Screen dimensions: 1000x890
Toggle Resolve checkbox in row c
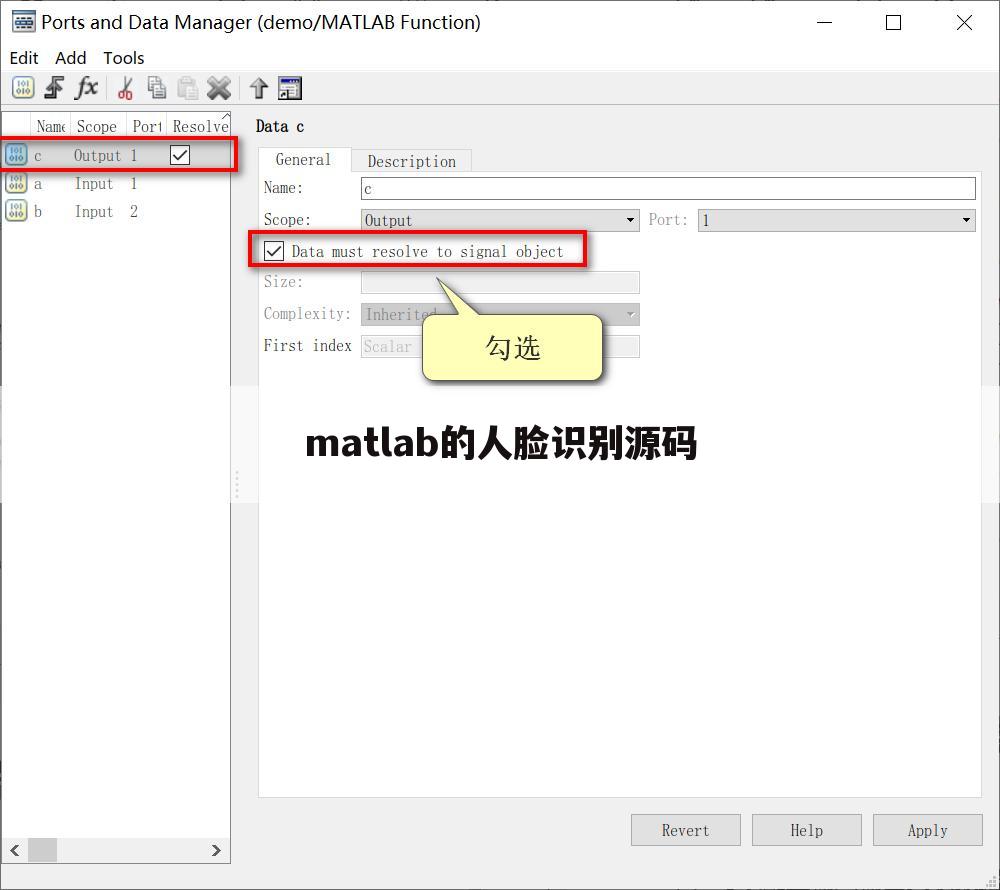[x=180, y=155]
